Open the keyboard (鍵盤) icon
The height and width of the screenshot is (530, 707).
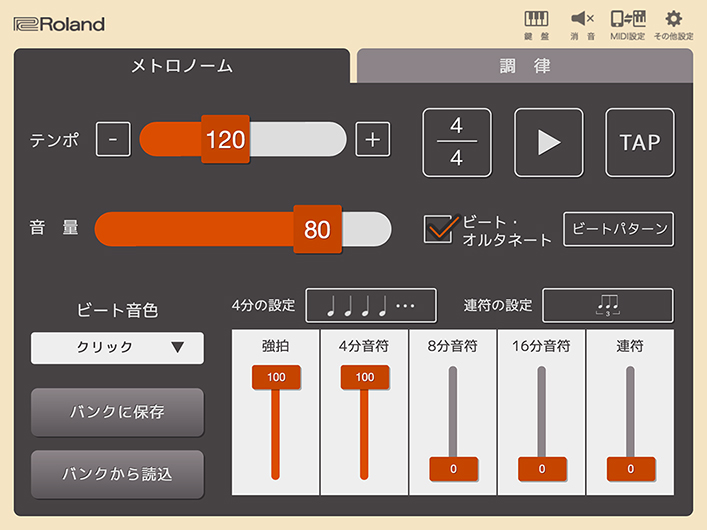click(537, 24)
